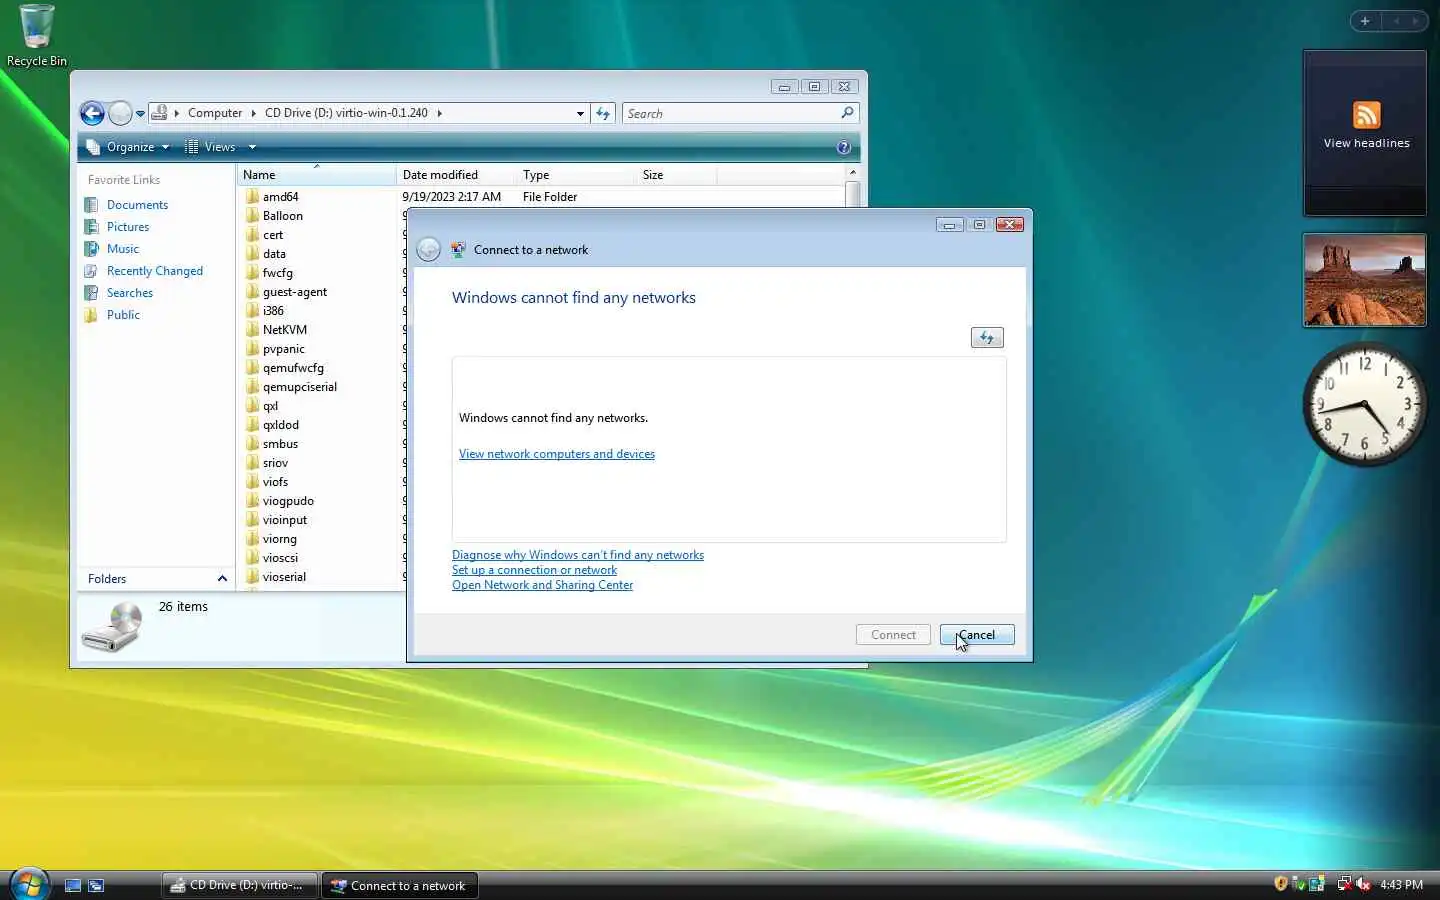The height and width of the screenshot is (900, 1440).
Task: Select the viostor-adjacent vioscsi folder
Action: (x=280, y=558)
